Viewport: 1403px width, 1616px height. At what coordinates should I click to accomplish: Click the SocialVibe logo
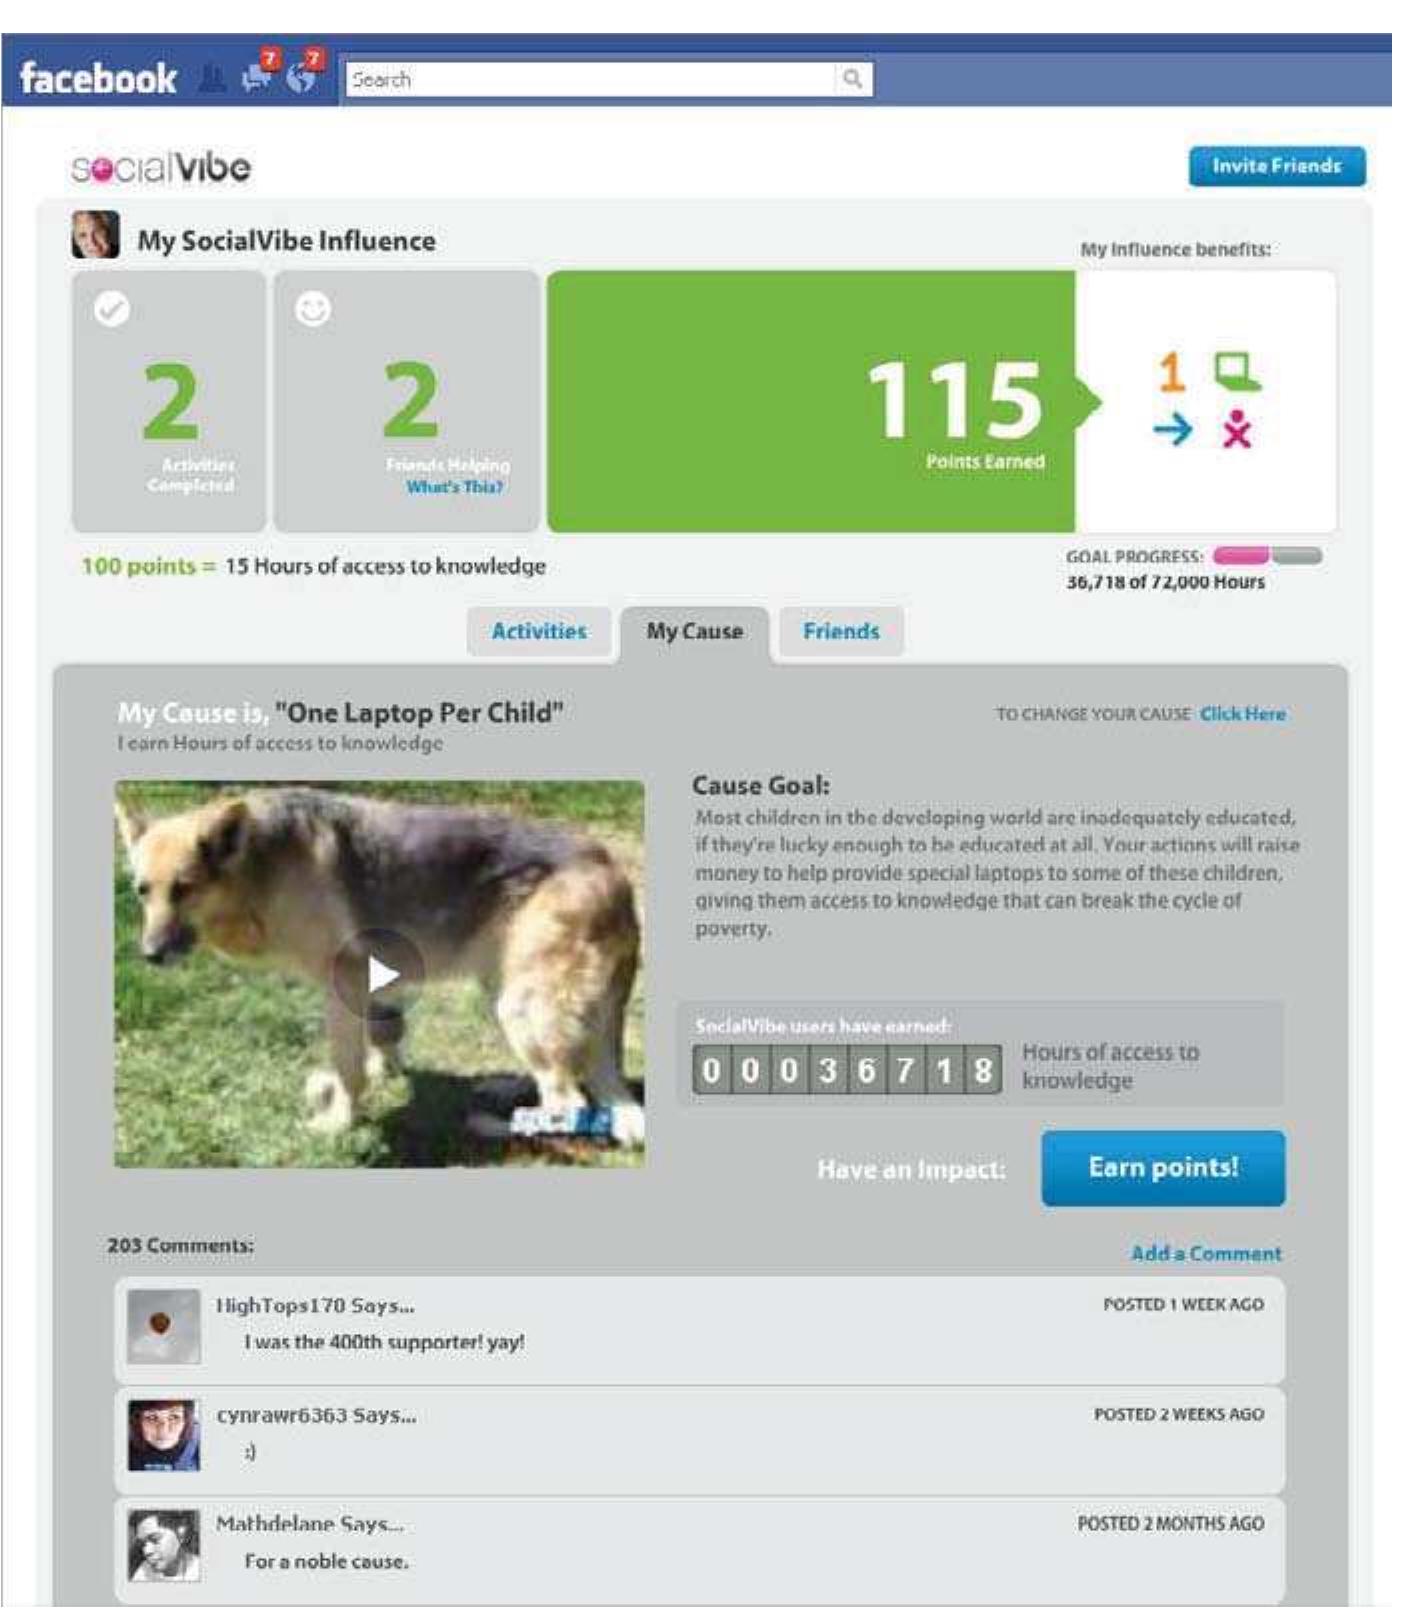(161, 167)
